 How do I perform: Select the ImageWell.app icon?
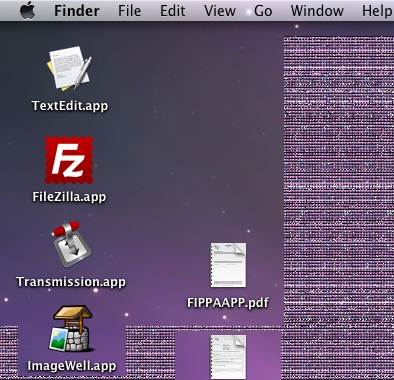72,329
